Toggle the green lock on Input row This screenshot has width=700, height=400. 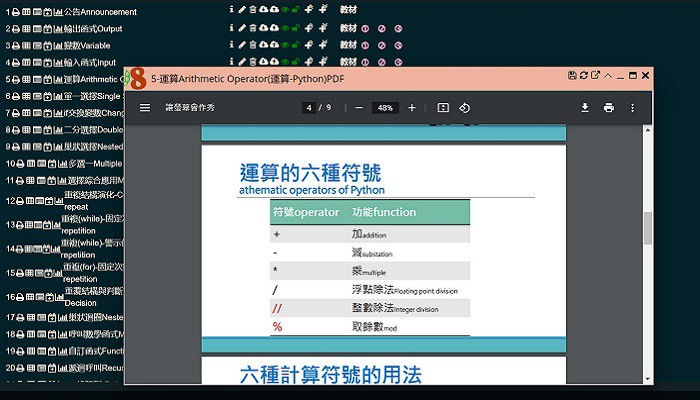(x=295, y=62)
